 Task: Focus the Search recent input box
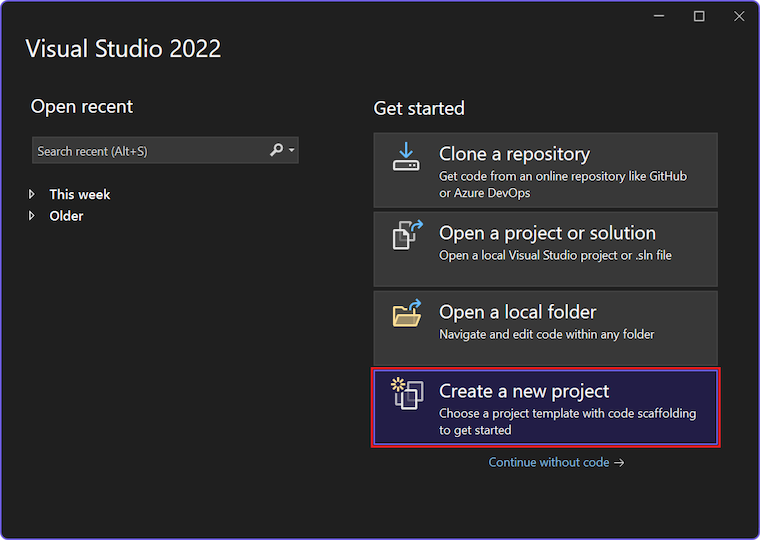point(150,151)
